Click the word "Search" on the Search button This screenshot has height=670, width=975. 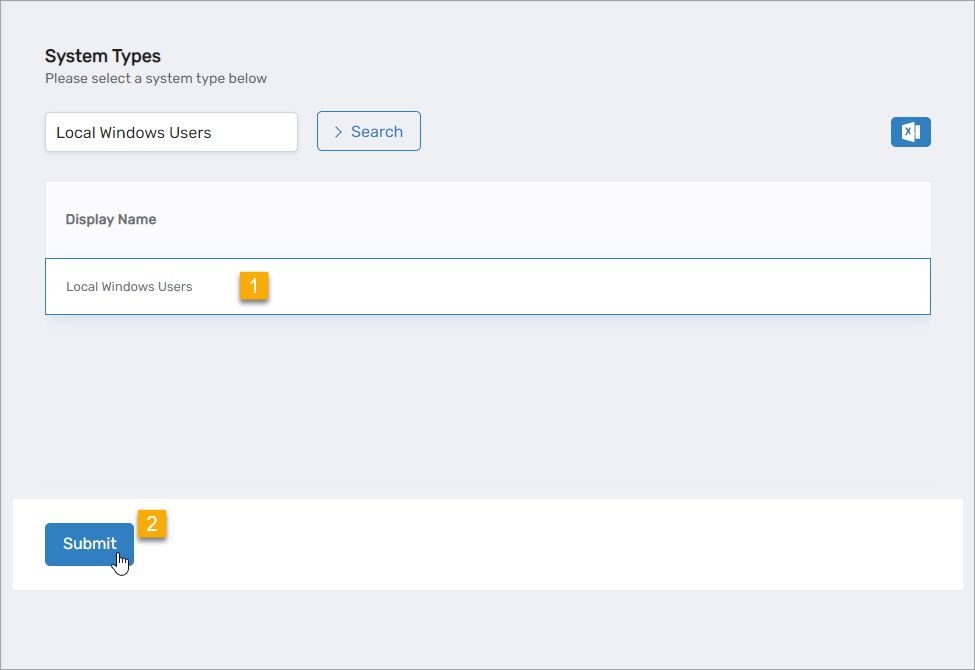point(377,132)
